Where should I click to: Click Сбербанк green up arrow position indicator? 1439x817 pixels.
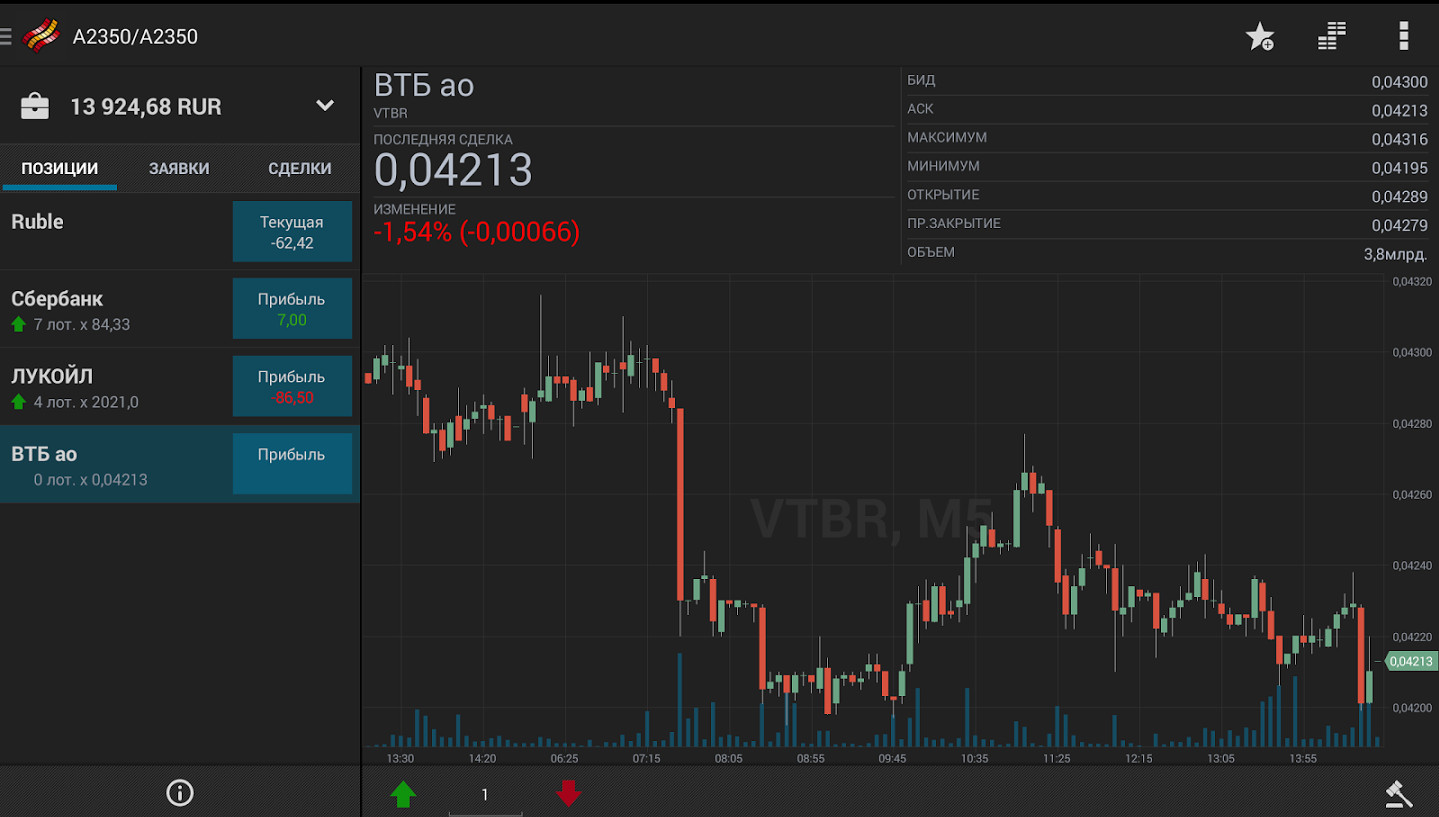(18, 324)
